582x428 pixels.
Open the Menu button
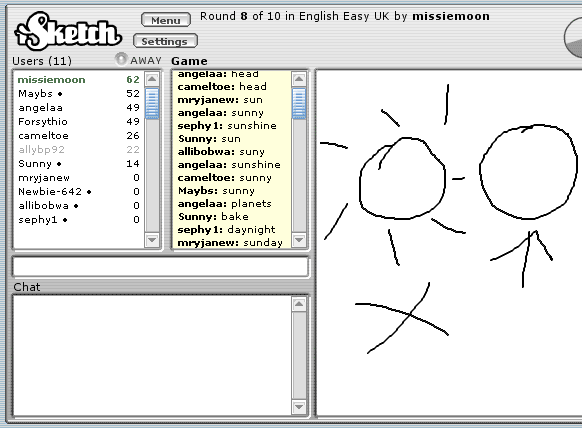click(x=166, y=20)
